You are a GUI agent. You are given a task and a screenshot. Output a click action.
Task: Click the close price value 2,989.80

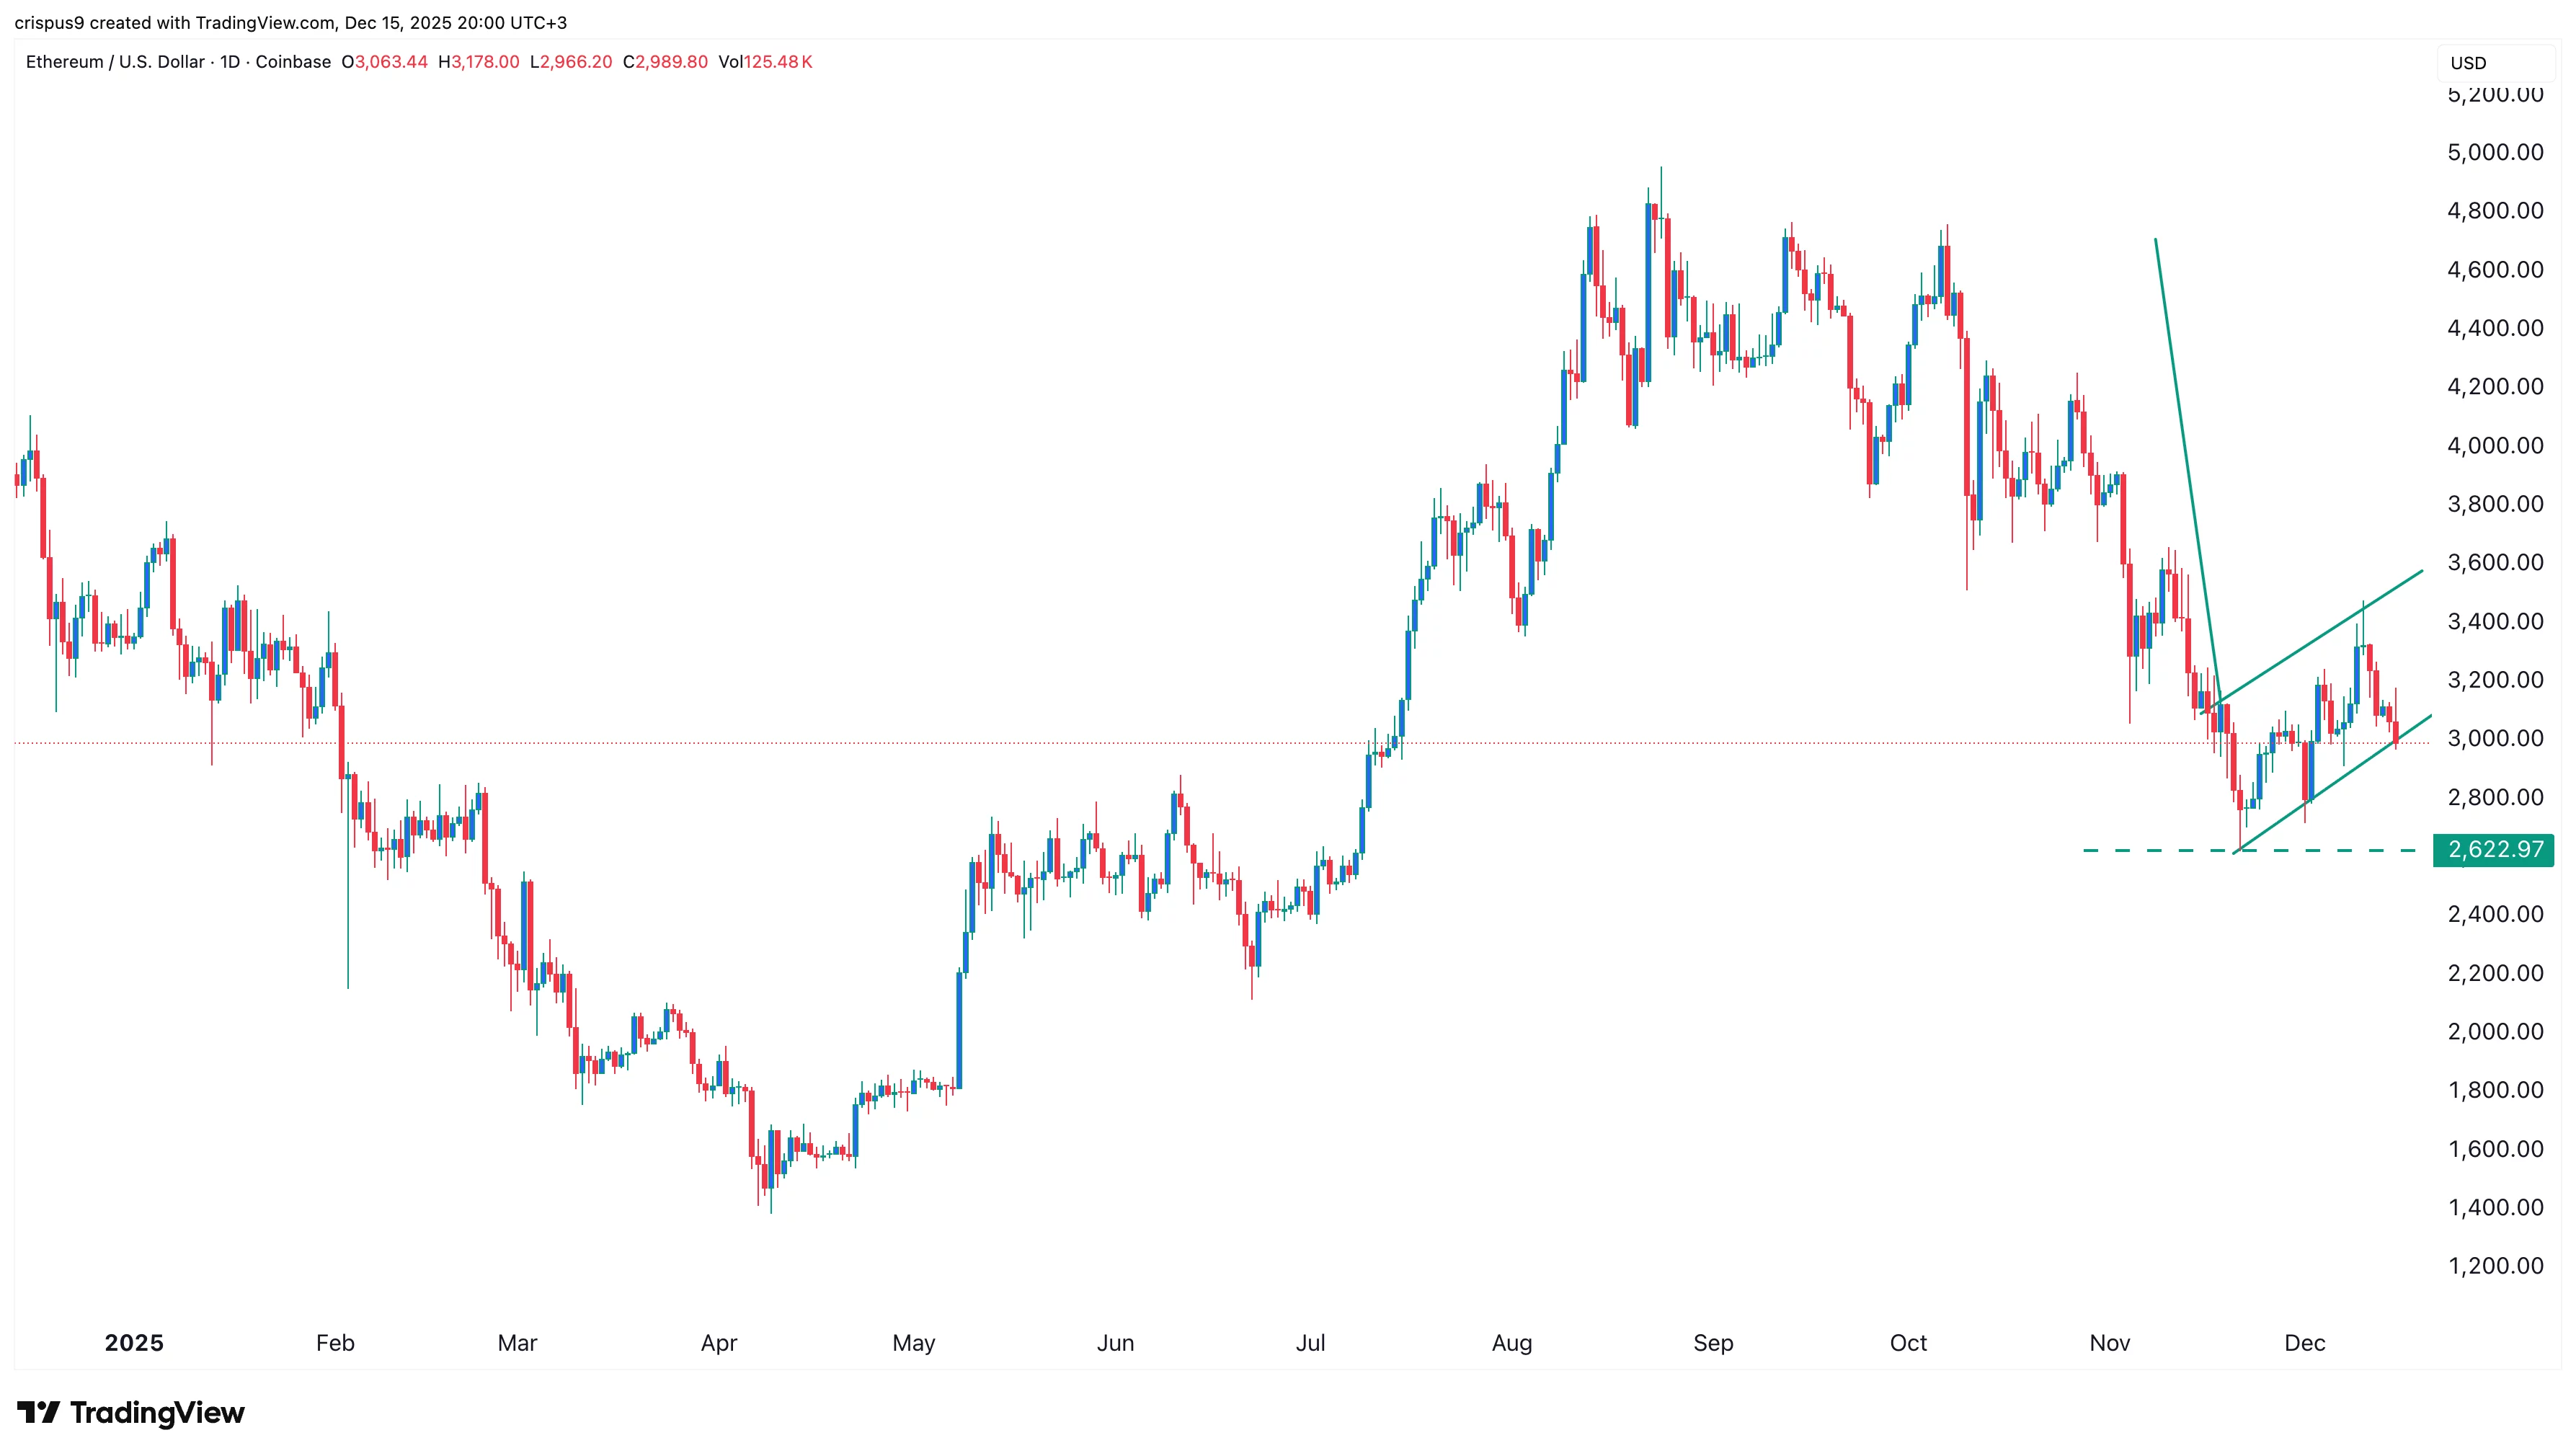tap(671, 62)
